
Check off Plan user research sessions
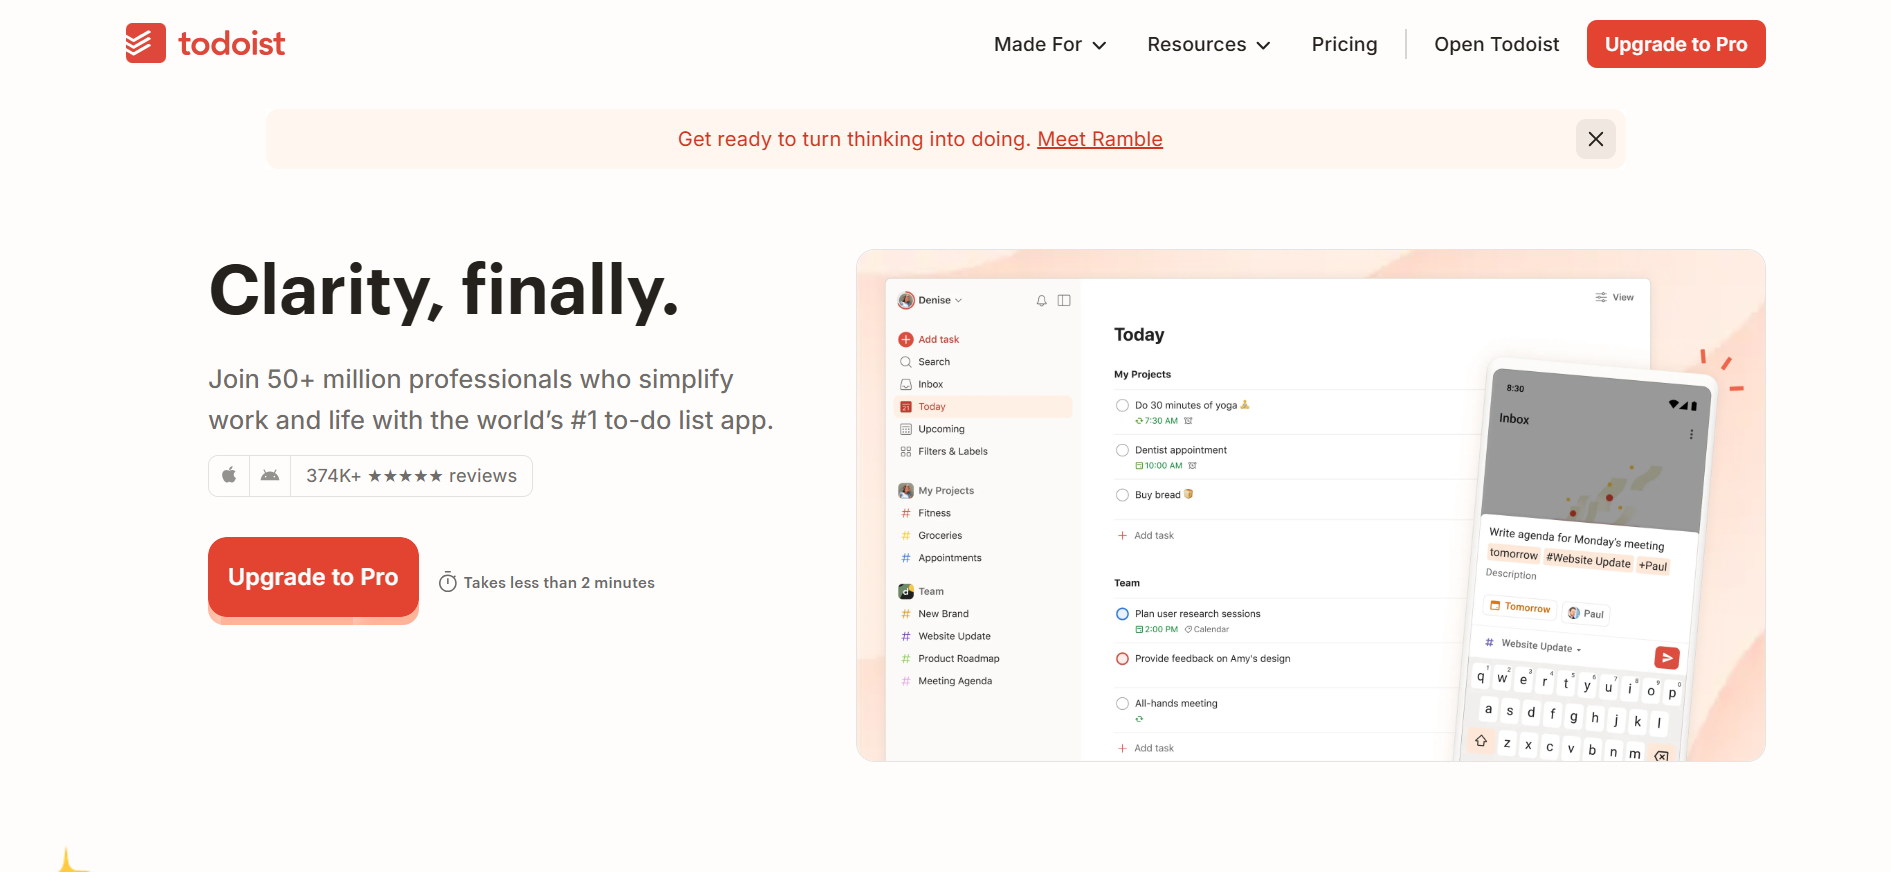coord(1122,614)
